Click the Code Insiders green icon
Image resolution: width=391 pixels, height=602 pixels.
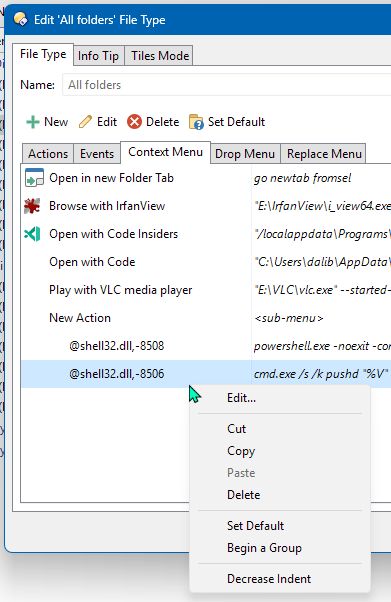click(32, 234)
